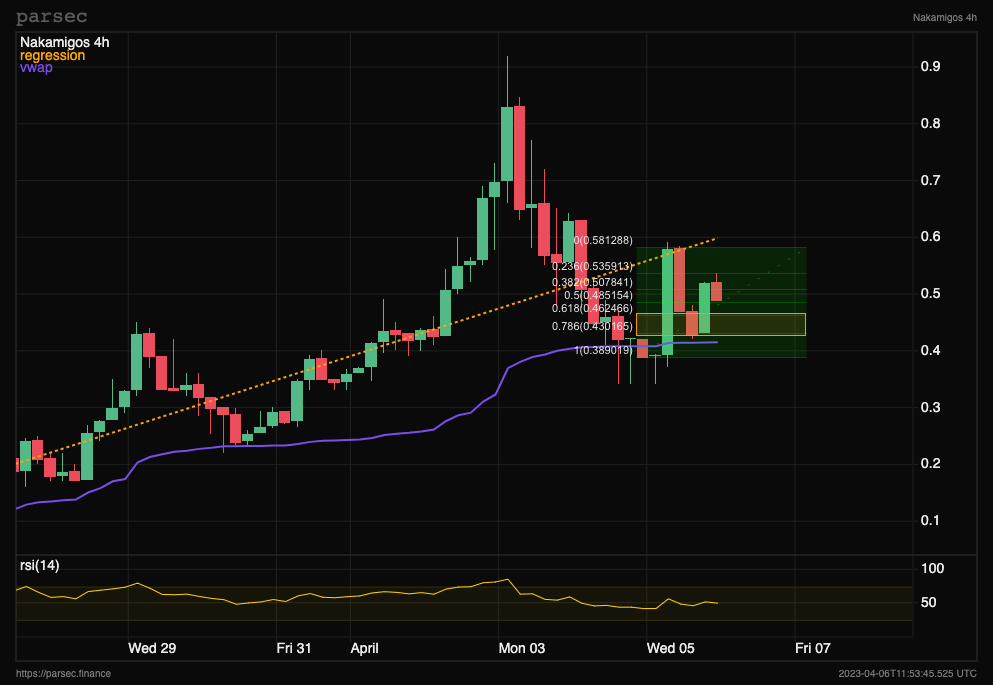This screenshot has height=685, width=993.
Task: Click the Nakamigos 4h header title at top right
Action: point(944,18)
